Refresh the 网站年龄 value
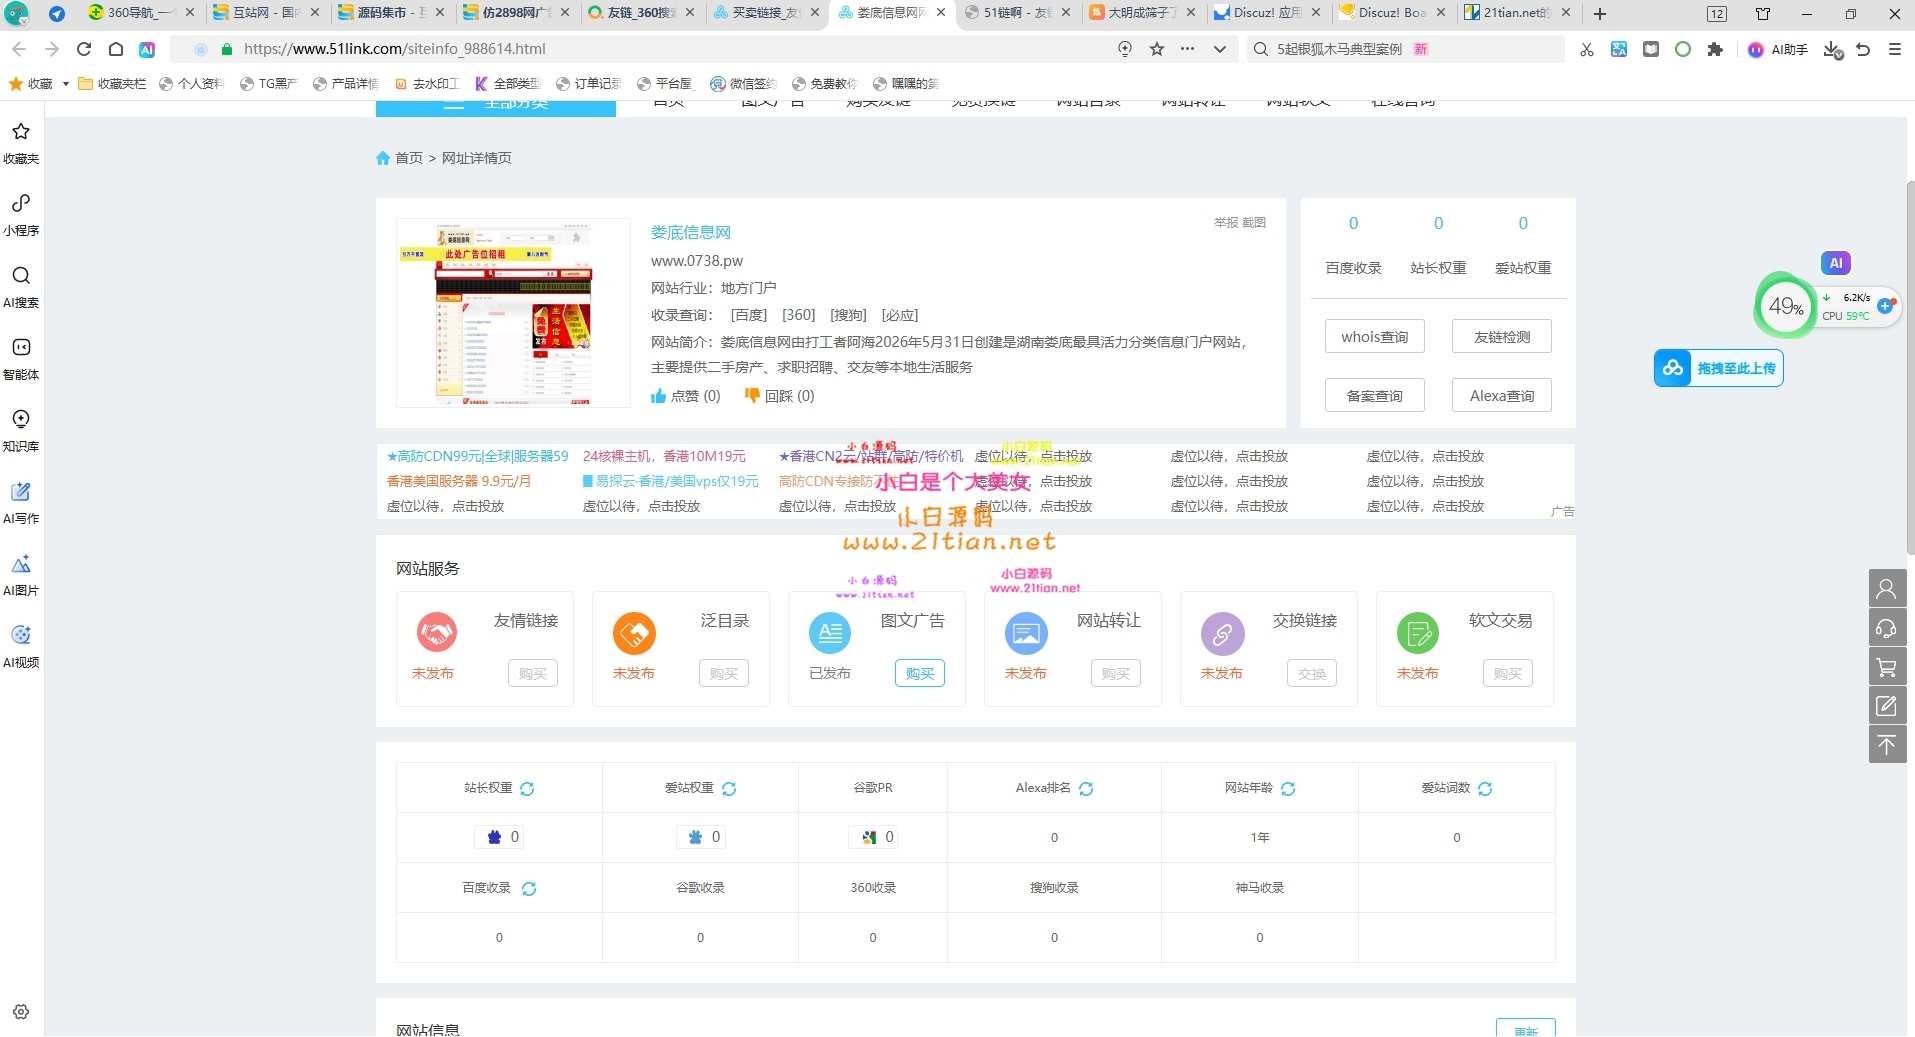This screenshot has height=1037, width=1915. [x=1288, y=789]
